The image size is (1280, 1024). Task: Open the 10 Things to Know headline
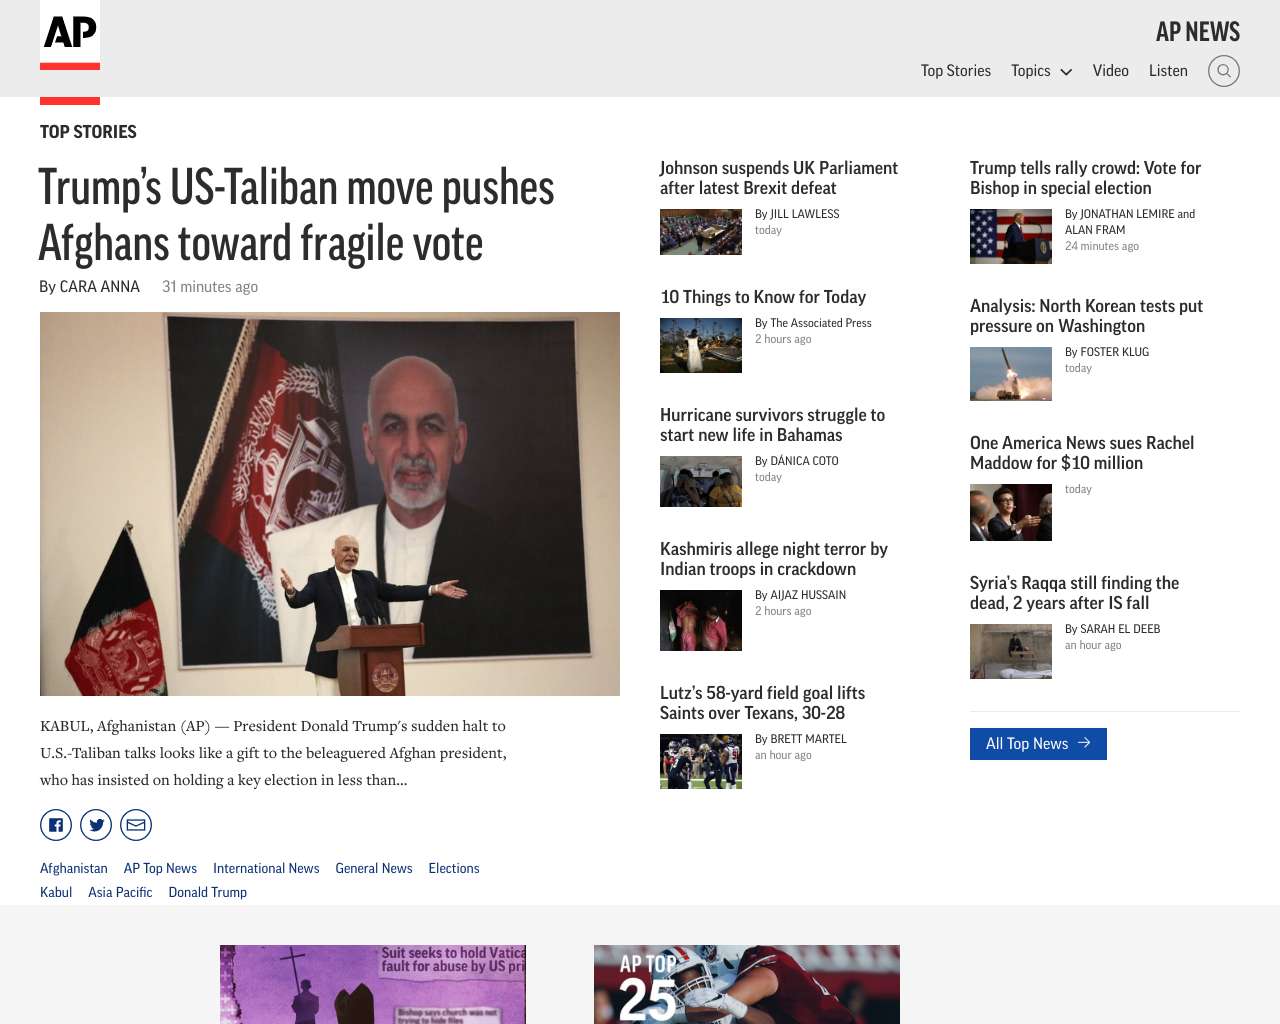point(763,297)
